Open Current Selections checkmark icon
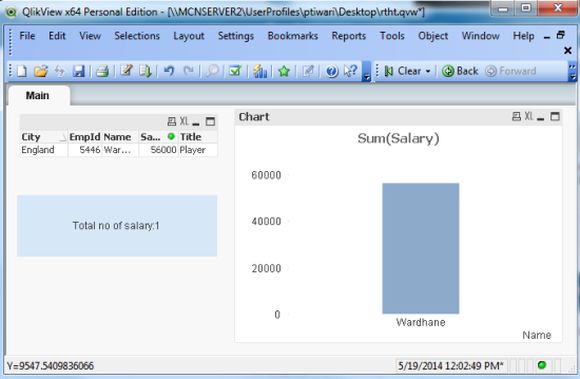 tap(235, 71)
